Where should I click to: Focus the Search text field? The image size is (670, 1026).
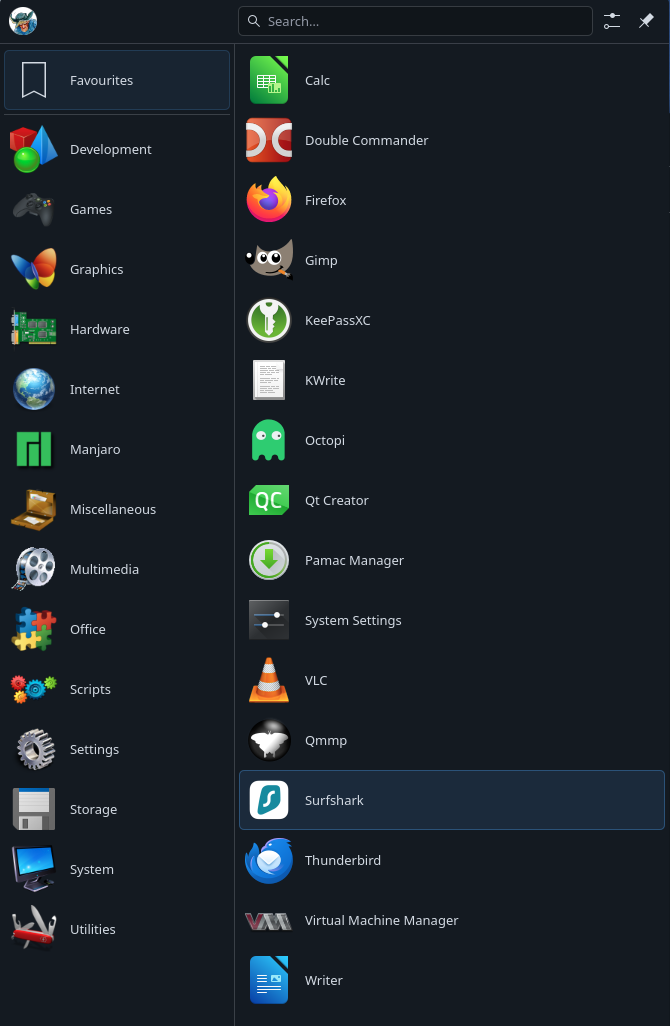[x=415, y=21]
